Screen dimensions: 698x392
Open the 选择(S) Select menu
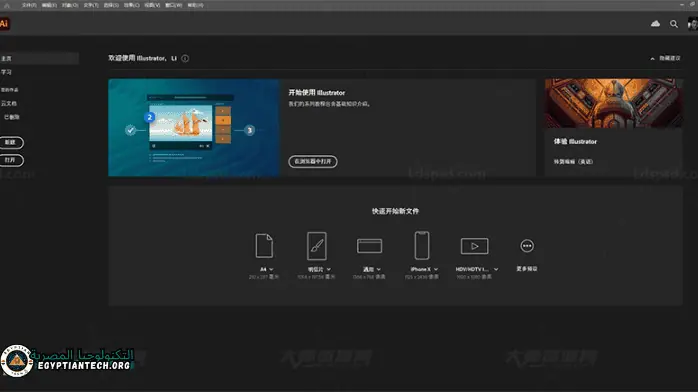pyautogui.click(x=111, y=5)
